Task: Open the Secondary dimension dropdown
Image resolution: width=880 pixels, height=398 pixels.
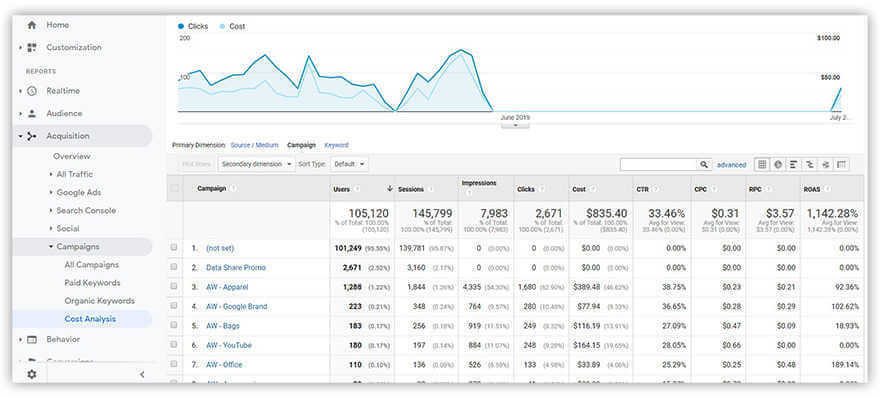Action: click(256, 164)
